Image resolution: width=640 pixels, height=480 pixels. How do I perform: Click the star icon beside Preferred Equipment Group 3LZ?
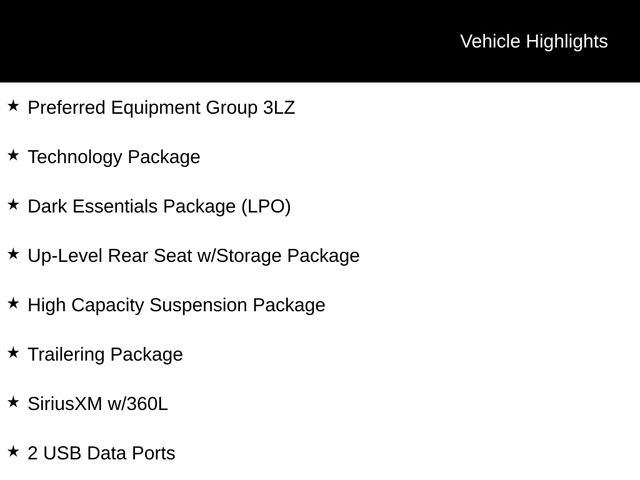click(x=13, y=106)
